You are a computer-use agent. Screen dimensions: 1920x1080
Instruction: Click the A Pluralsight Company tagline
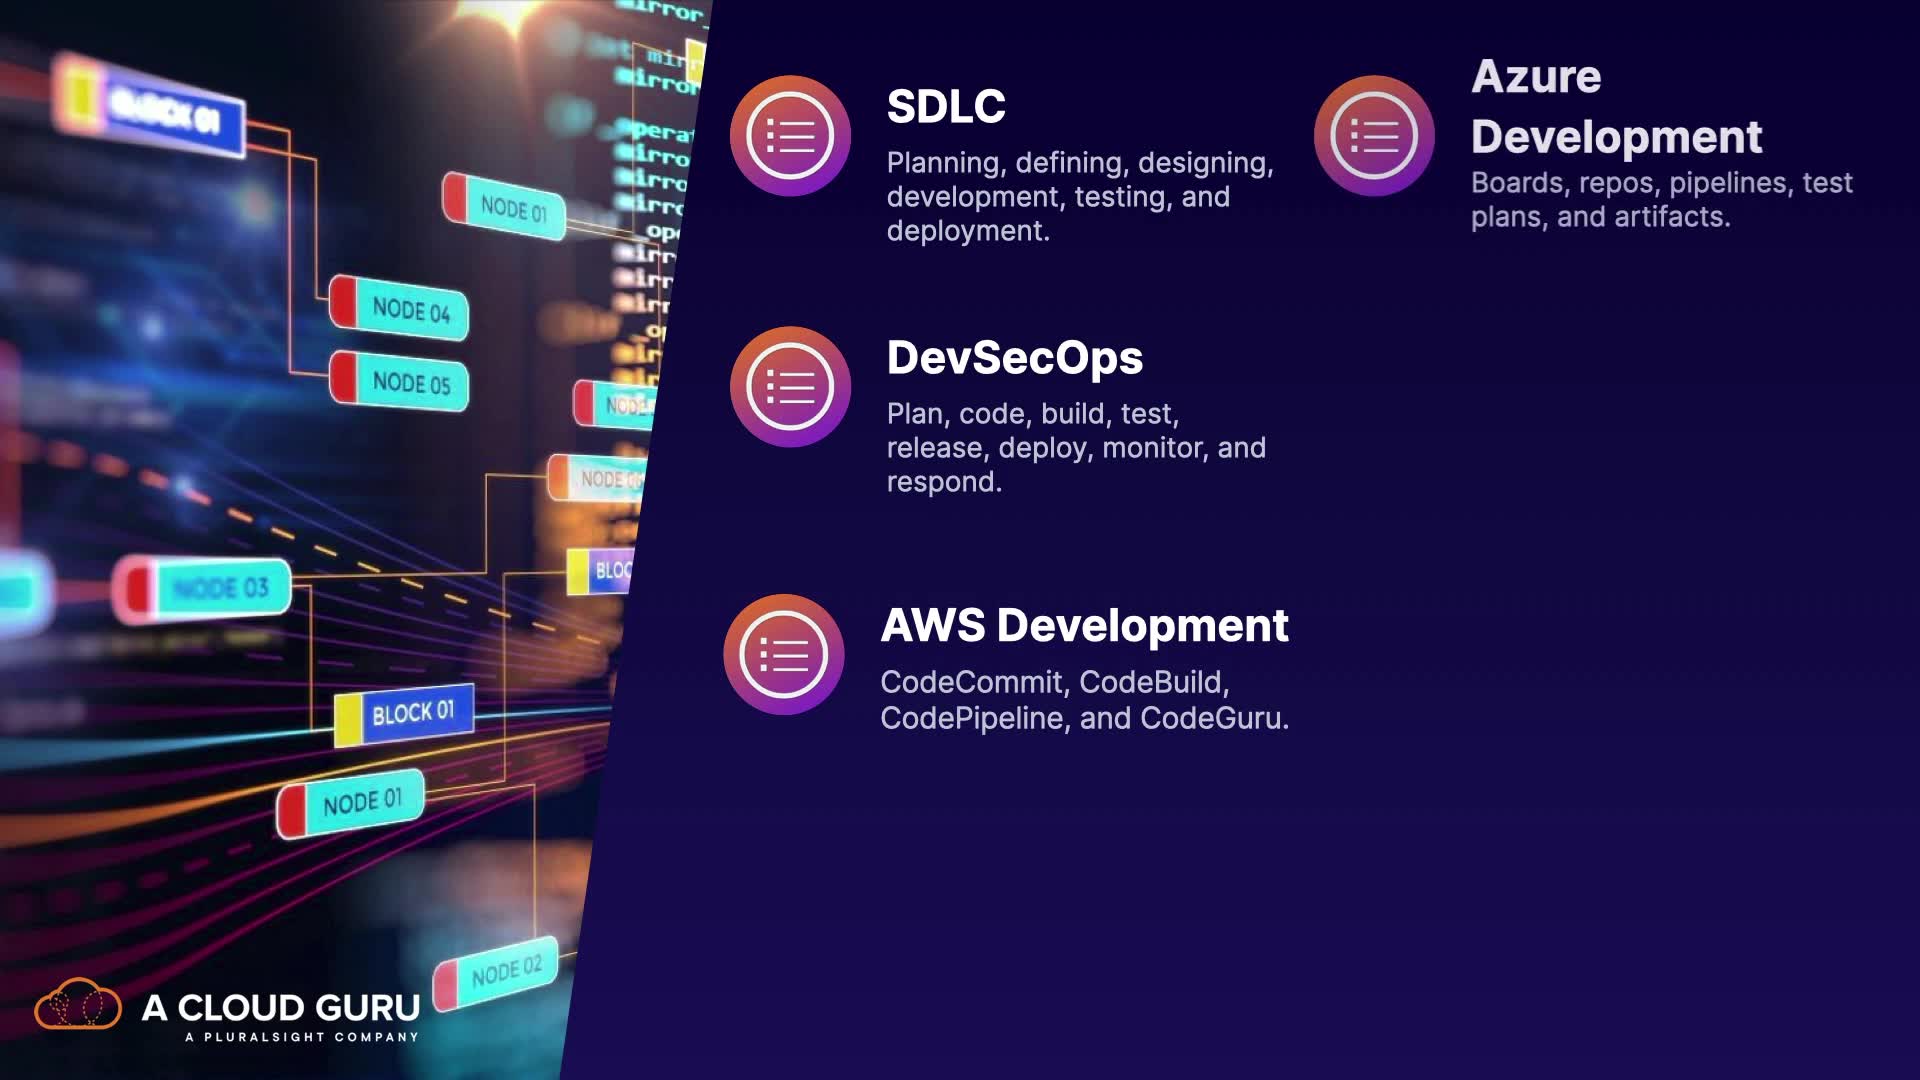301,1037
